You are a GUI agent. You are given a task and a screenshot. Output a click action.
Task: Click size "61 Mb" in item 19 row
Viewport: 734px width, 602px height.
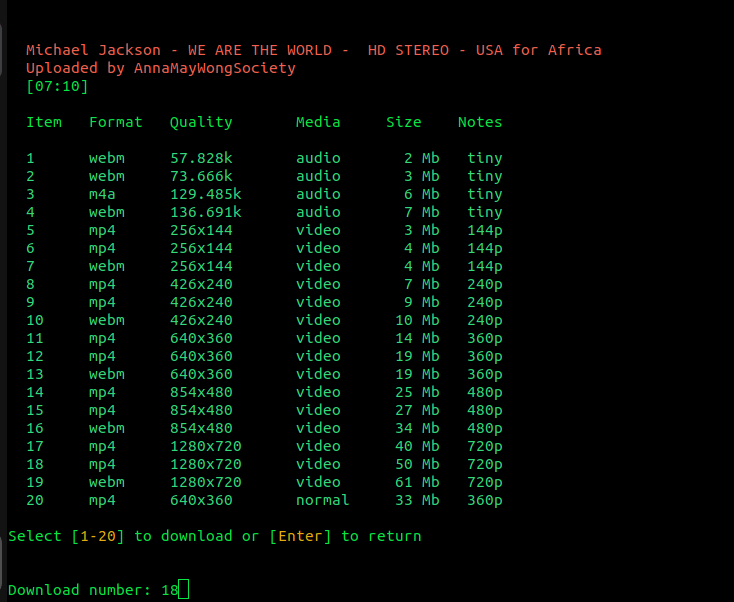(417, 483)
